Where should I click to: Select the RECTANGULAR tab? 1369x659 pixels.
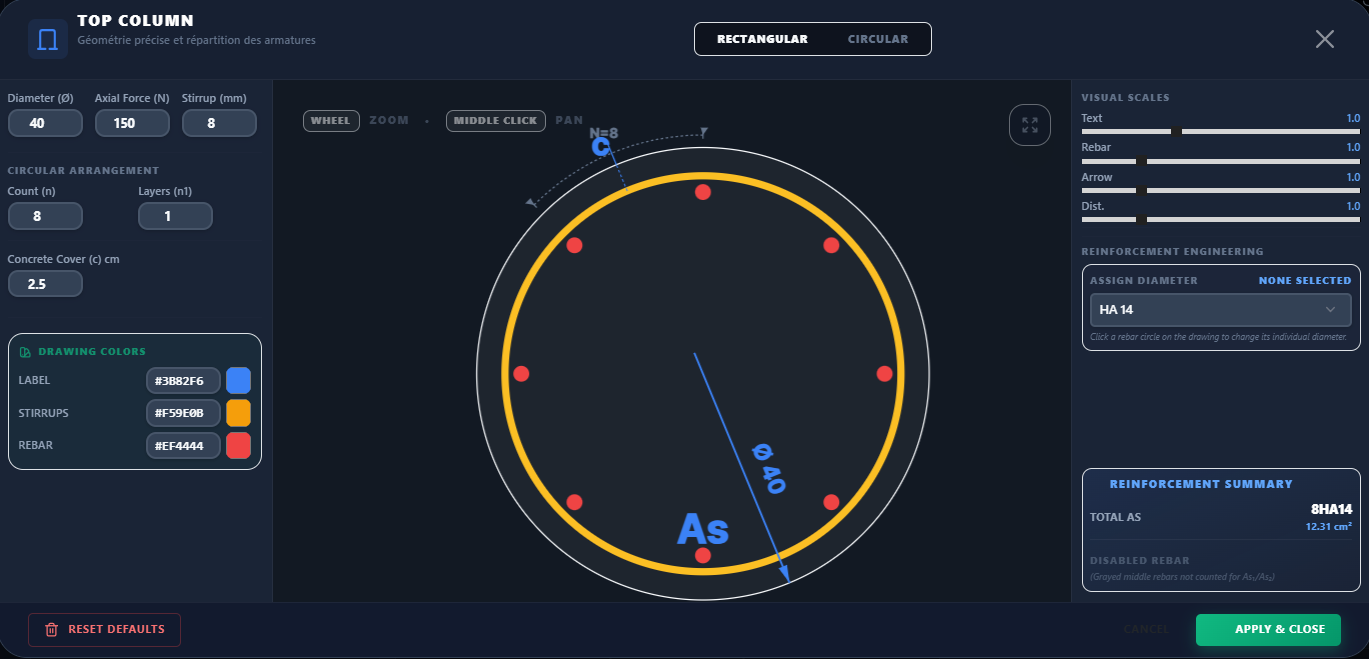(x=761, y=39)
